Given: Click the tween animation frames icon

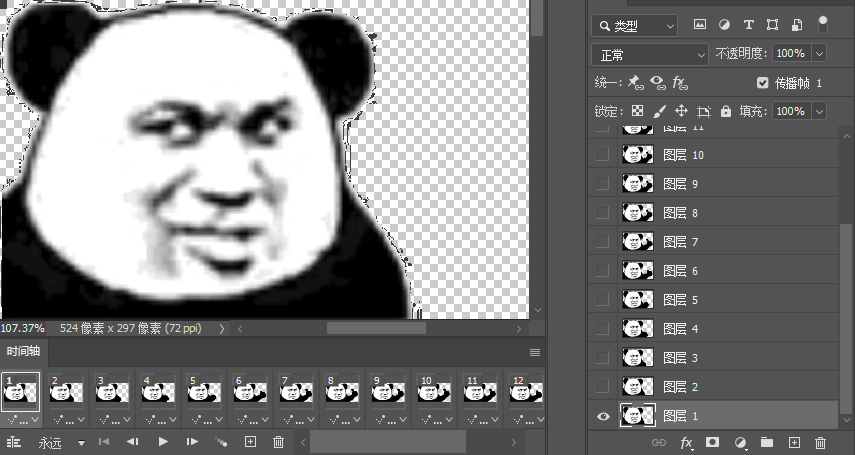Looking at the screenshot, I should pyautogui.click(x=221, y=442).
